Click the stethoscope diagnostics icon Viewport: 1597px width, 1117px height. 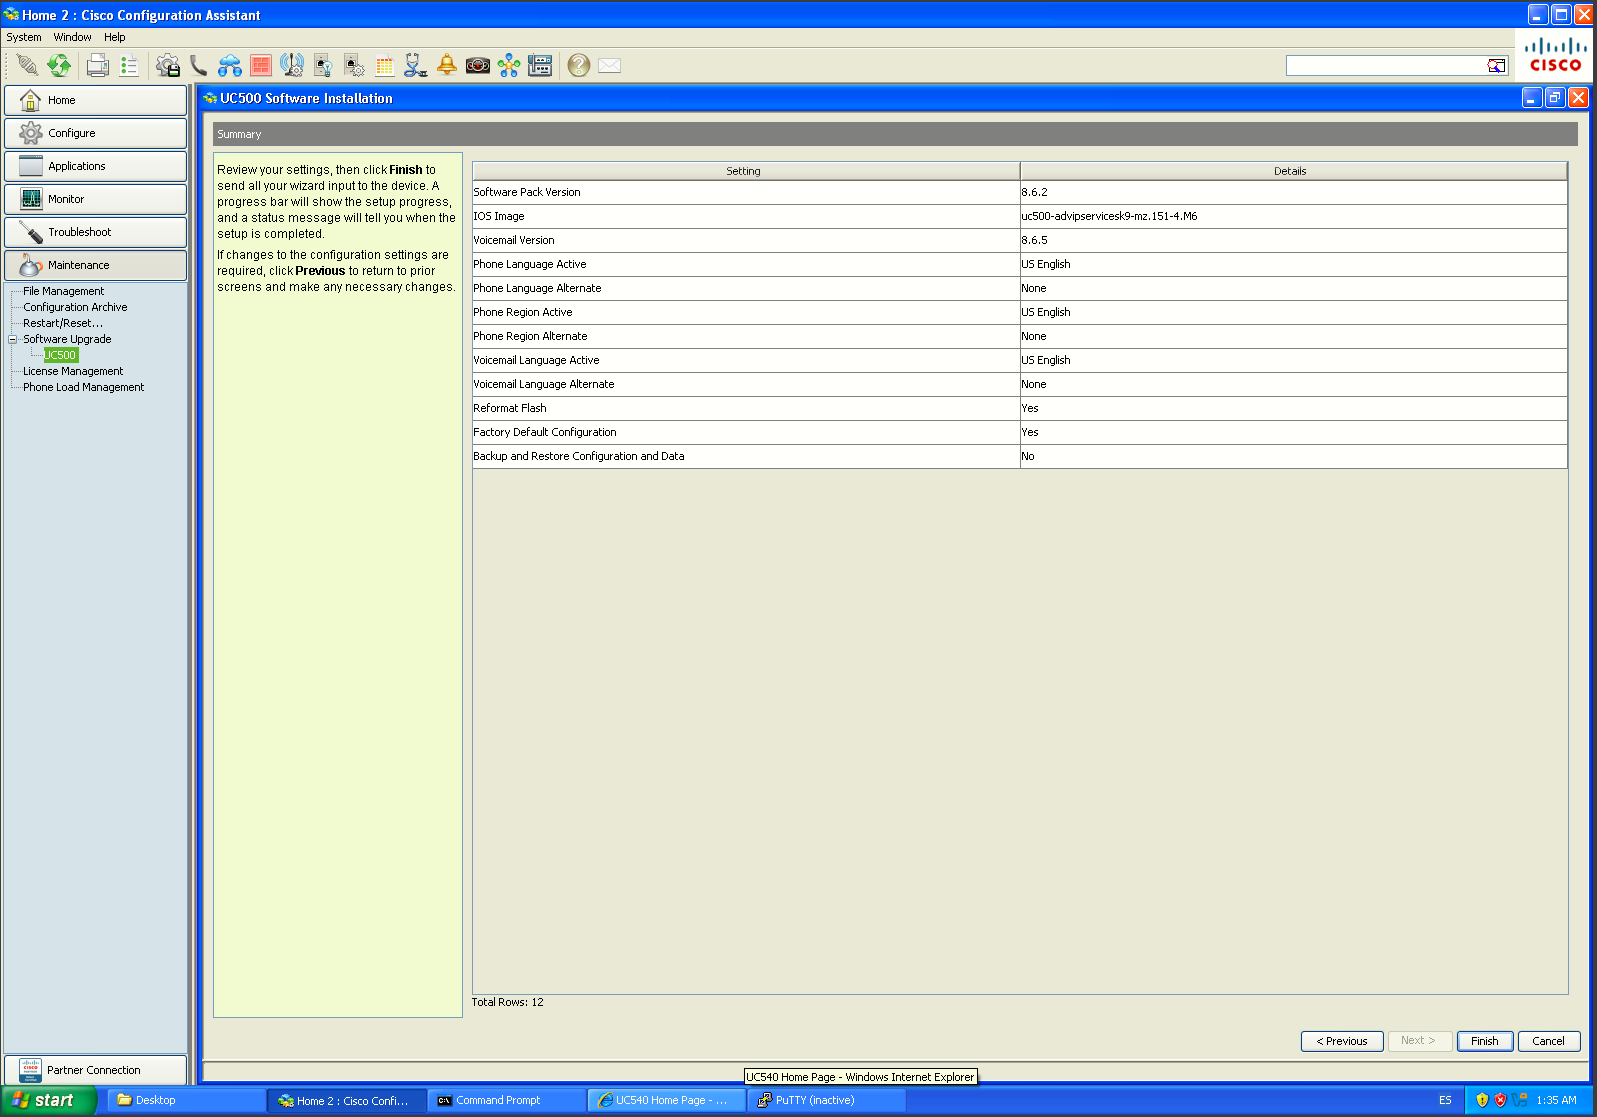[416, 66]
